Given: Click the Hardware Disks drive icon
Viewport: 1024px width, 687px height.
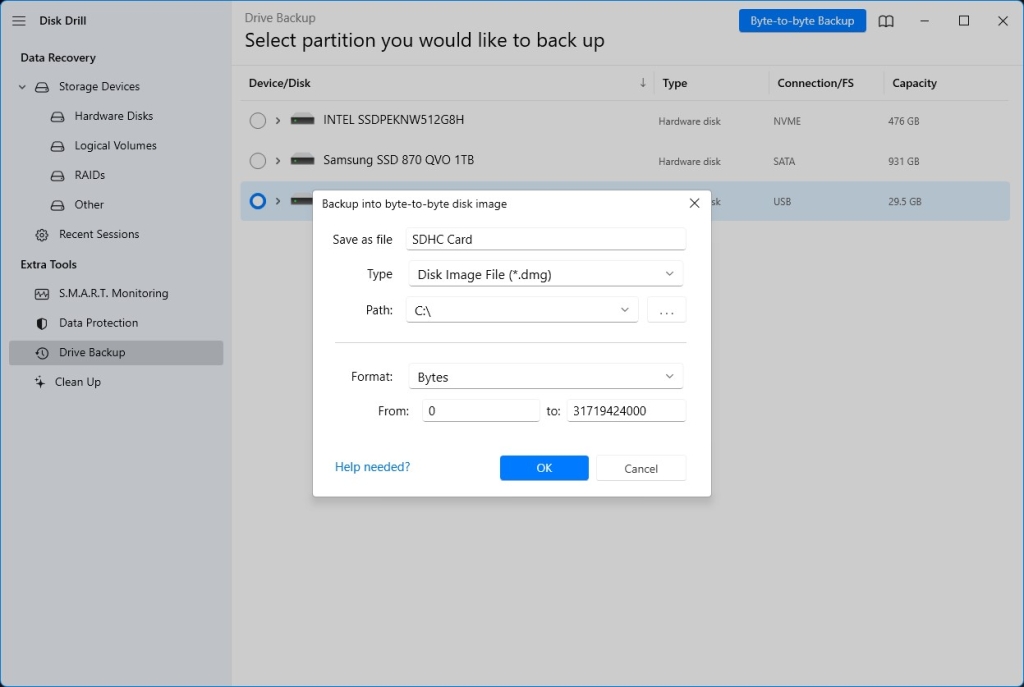Looking at the screenshot, I should [57, 117].
